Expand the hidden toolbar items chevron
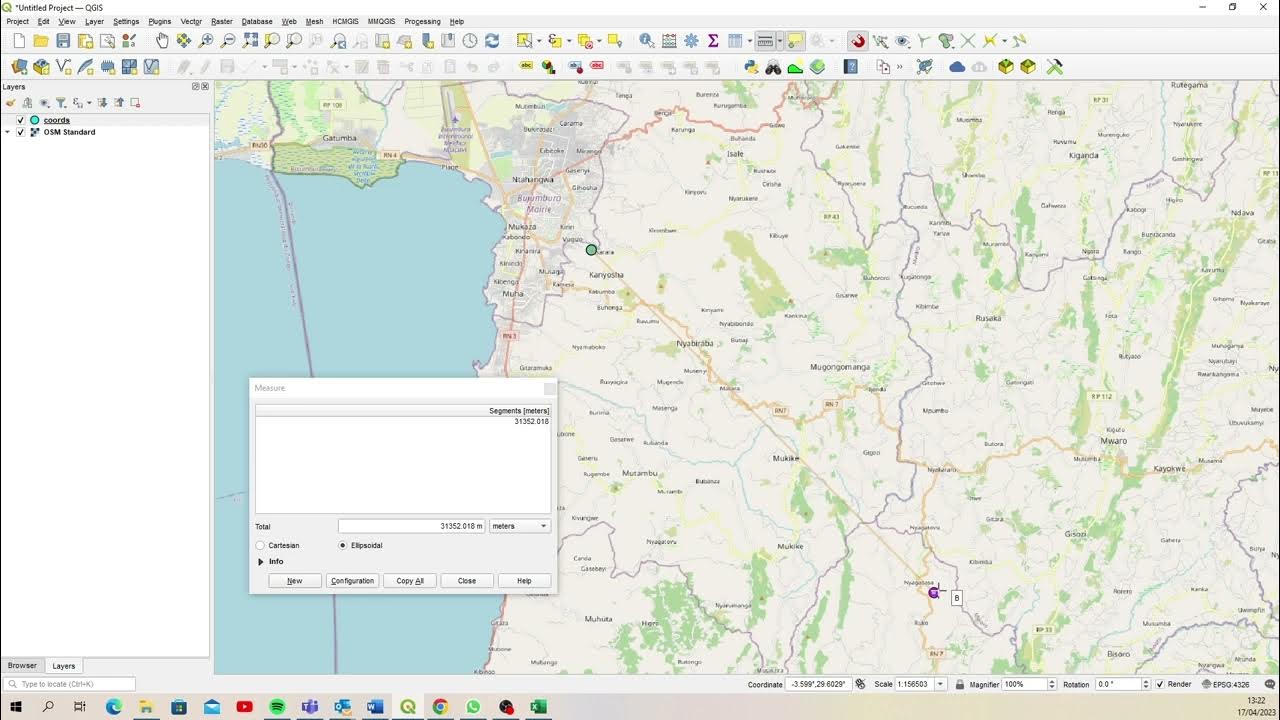The width and height of the screenshot is (1280, 720). click(900, 67)
